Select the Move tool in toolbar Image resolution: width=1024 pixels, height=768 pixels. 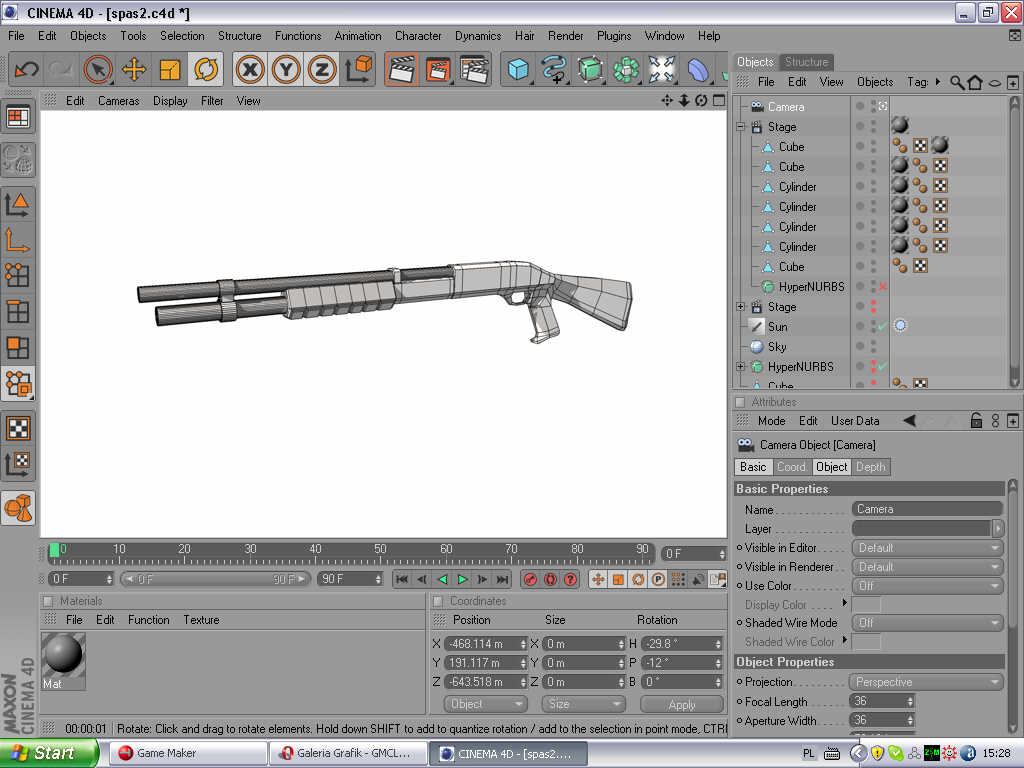(x=134, y=69)
